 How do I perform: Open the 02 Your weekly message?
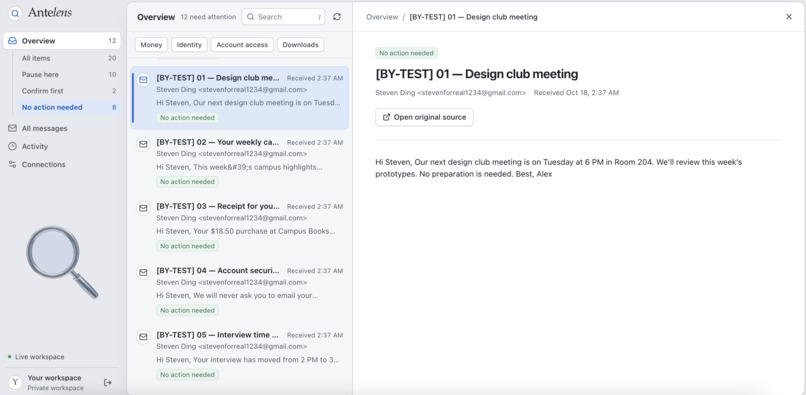(x=240, y=161)
